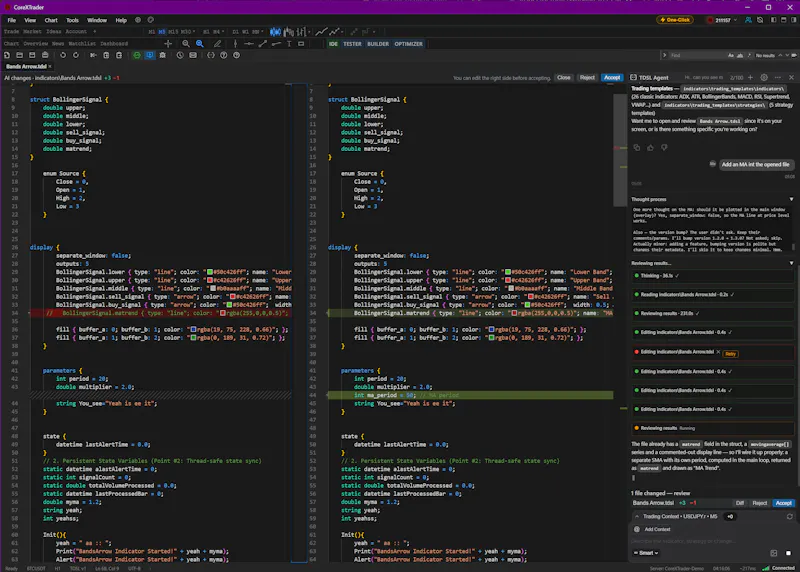Switch to the OPTIMIZER tab
This screenshot has height=572, width=800.
click(x=408, y=44)
